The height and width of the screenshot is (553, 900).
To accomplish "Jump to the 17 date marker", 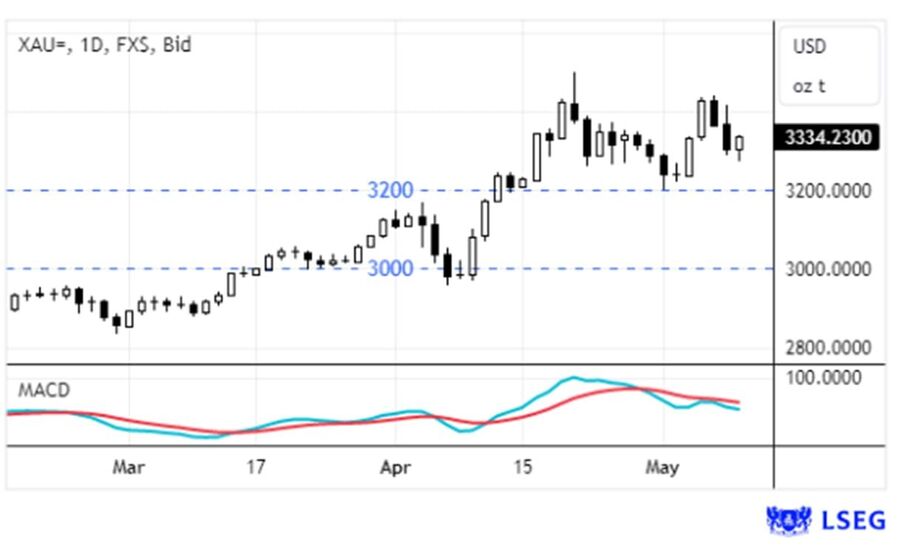I will [256, 467].
